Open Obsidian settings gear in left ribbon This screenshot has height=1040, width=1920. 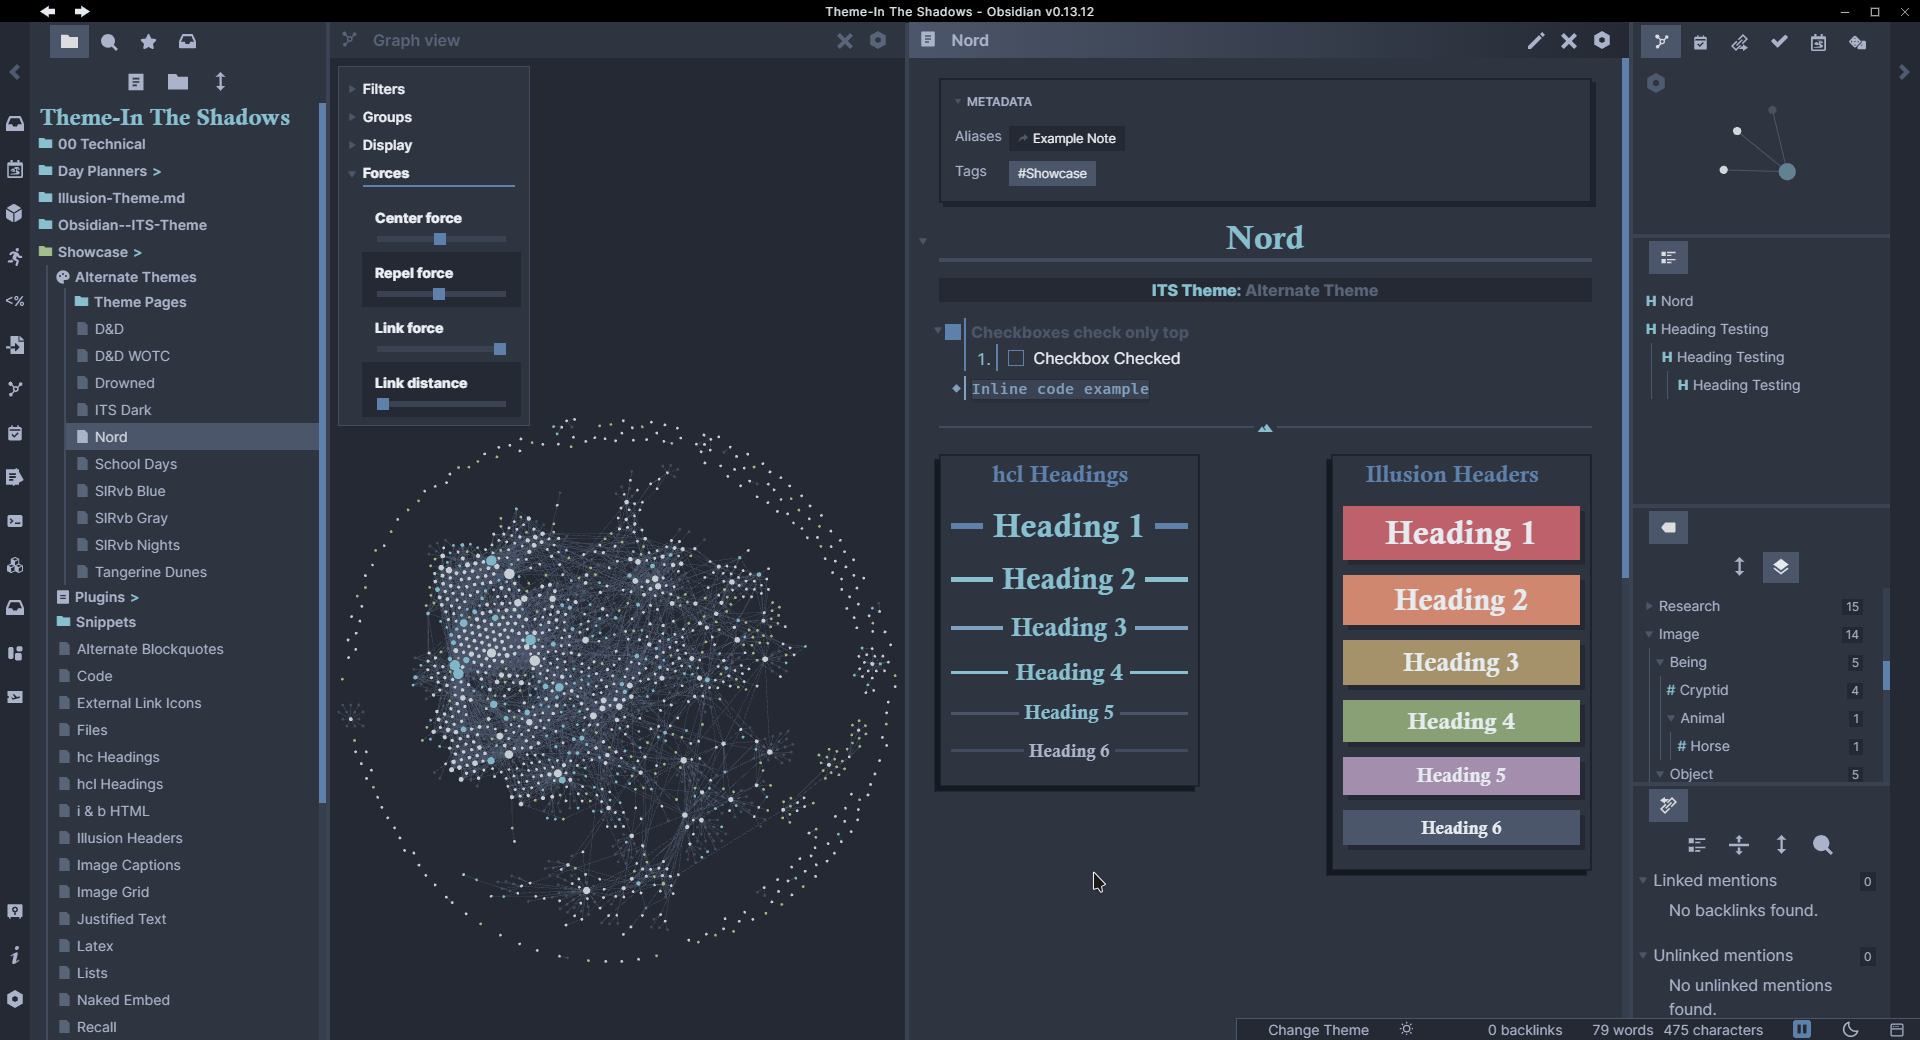point(15,999)
